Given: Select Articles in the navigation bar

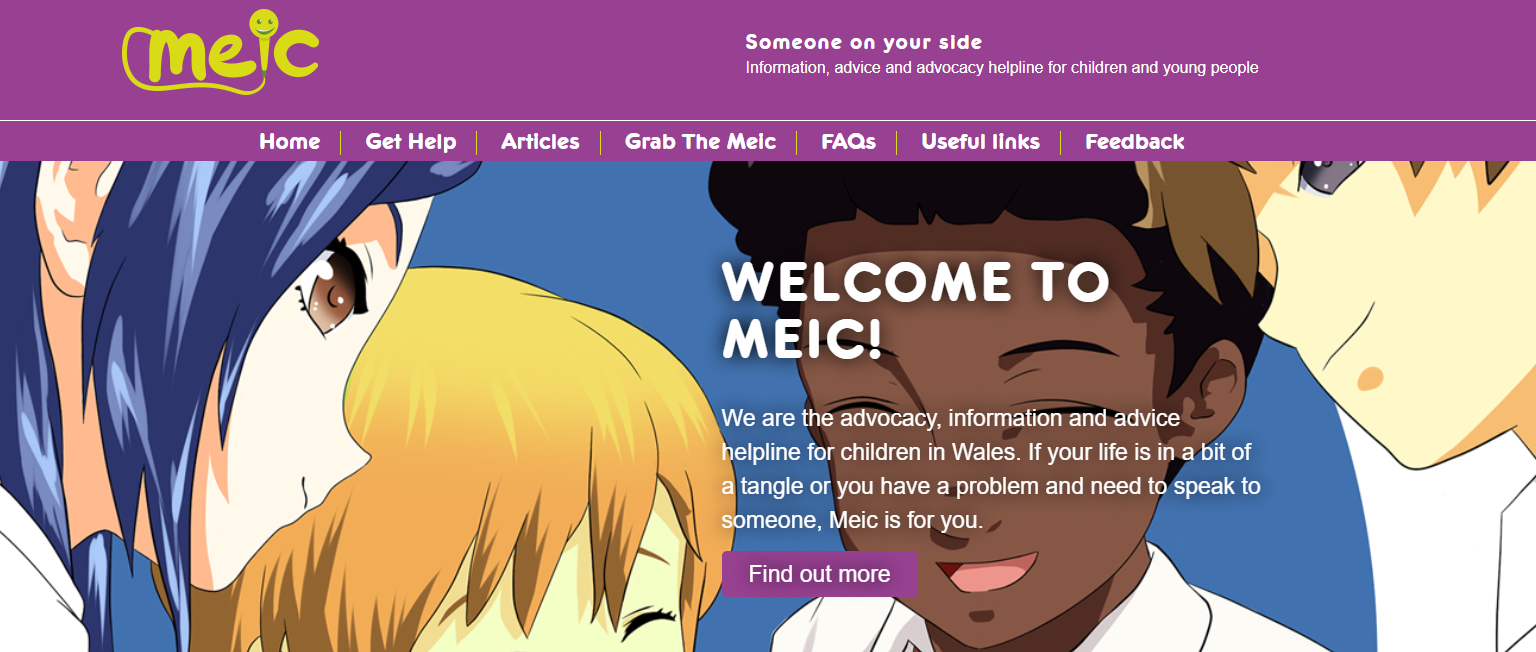Looking at the screenshot, I should coord(540,142).
